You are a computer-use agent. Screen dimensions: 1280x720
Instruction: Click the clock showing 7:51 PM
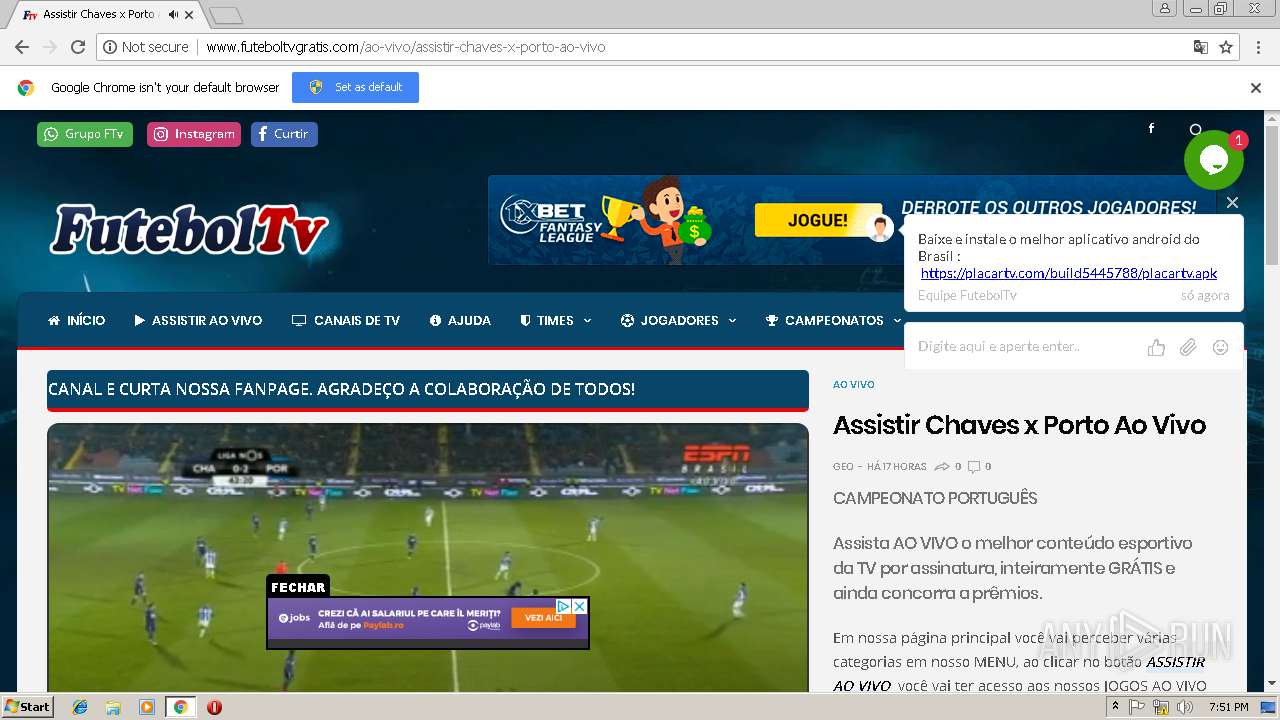(x=1228, y=707)
